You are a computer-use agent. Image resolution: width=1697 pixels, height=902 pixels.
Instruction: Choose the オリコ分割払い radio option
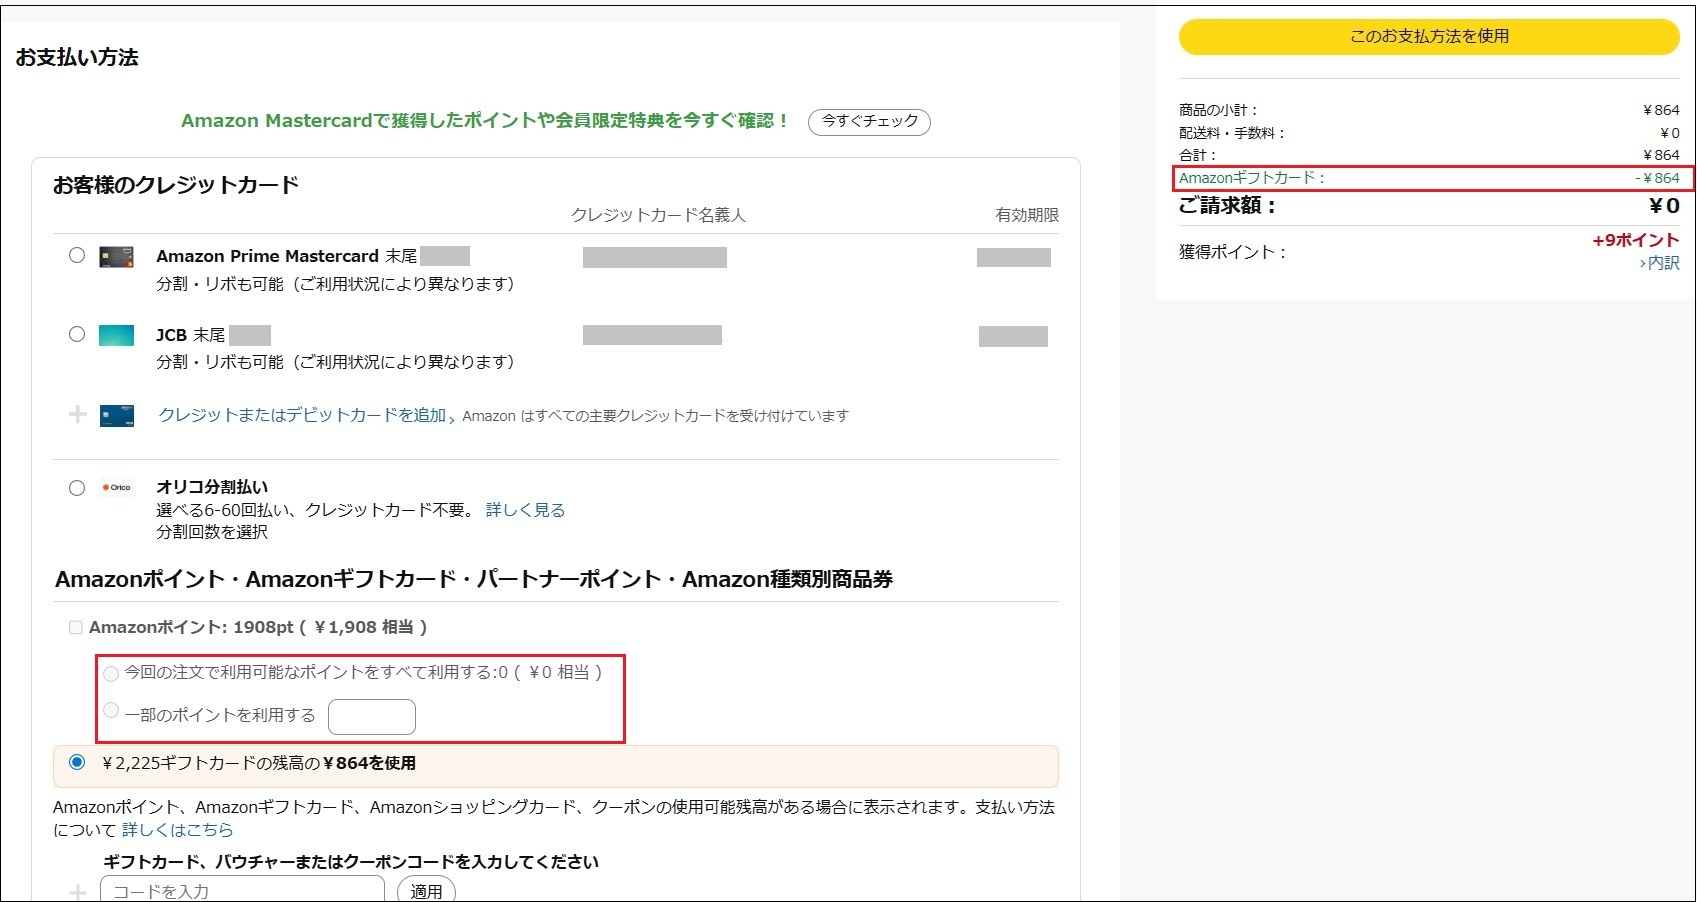tap(77, 488)
